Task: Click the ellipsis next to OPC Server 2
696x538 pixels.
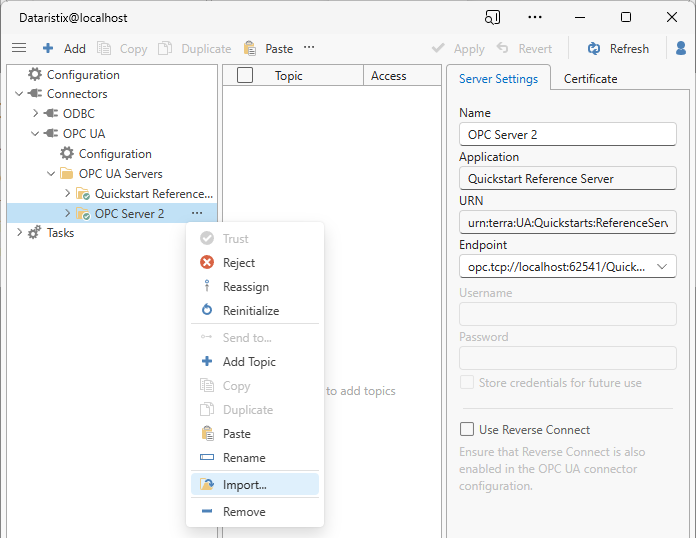Action: click(x=197, y=213)
